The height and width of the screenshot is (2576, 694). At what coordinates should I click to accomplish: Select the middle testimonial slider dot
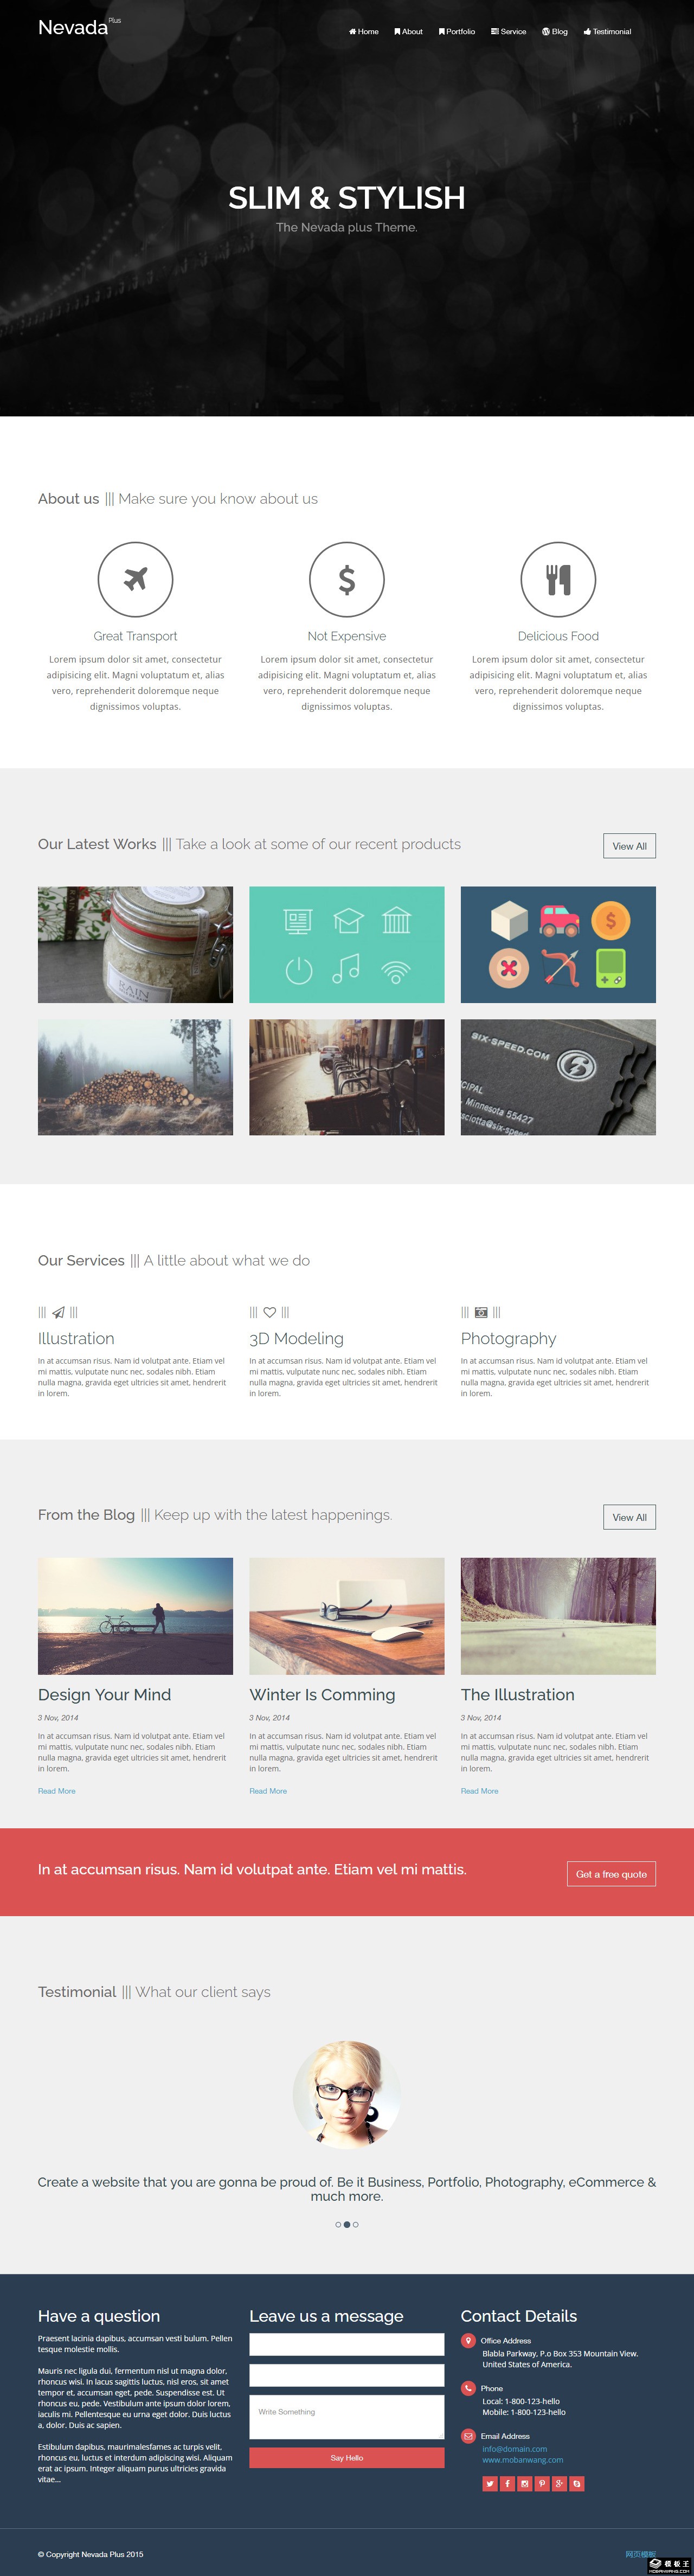pyautogui.click(x=347, y=2224)
